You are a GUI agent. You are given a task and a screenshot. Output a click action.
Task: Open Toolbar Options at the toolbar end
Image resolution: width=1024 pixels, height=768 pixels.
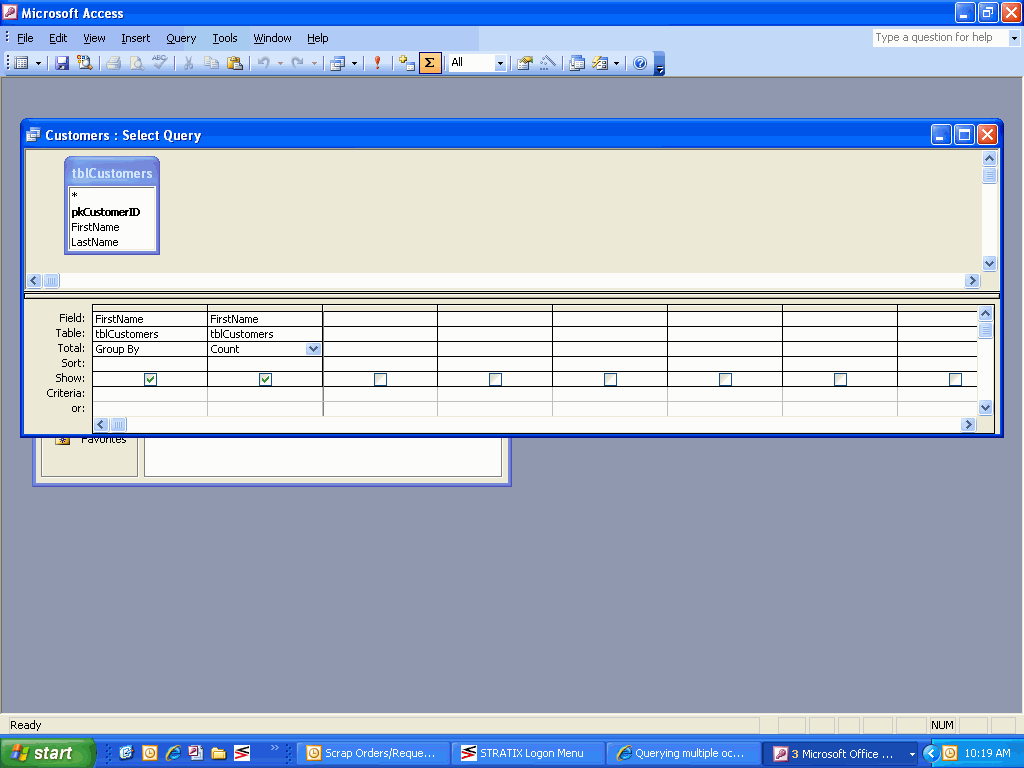[660, 63]
